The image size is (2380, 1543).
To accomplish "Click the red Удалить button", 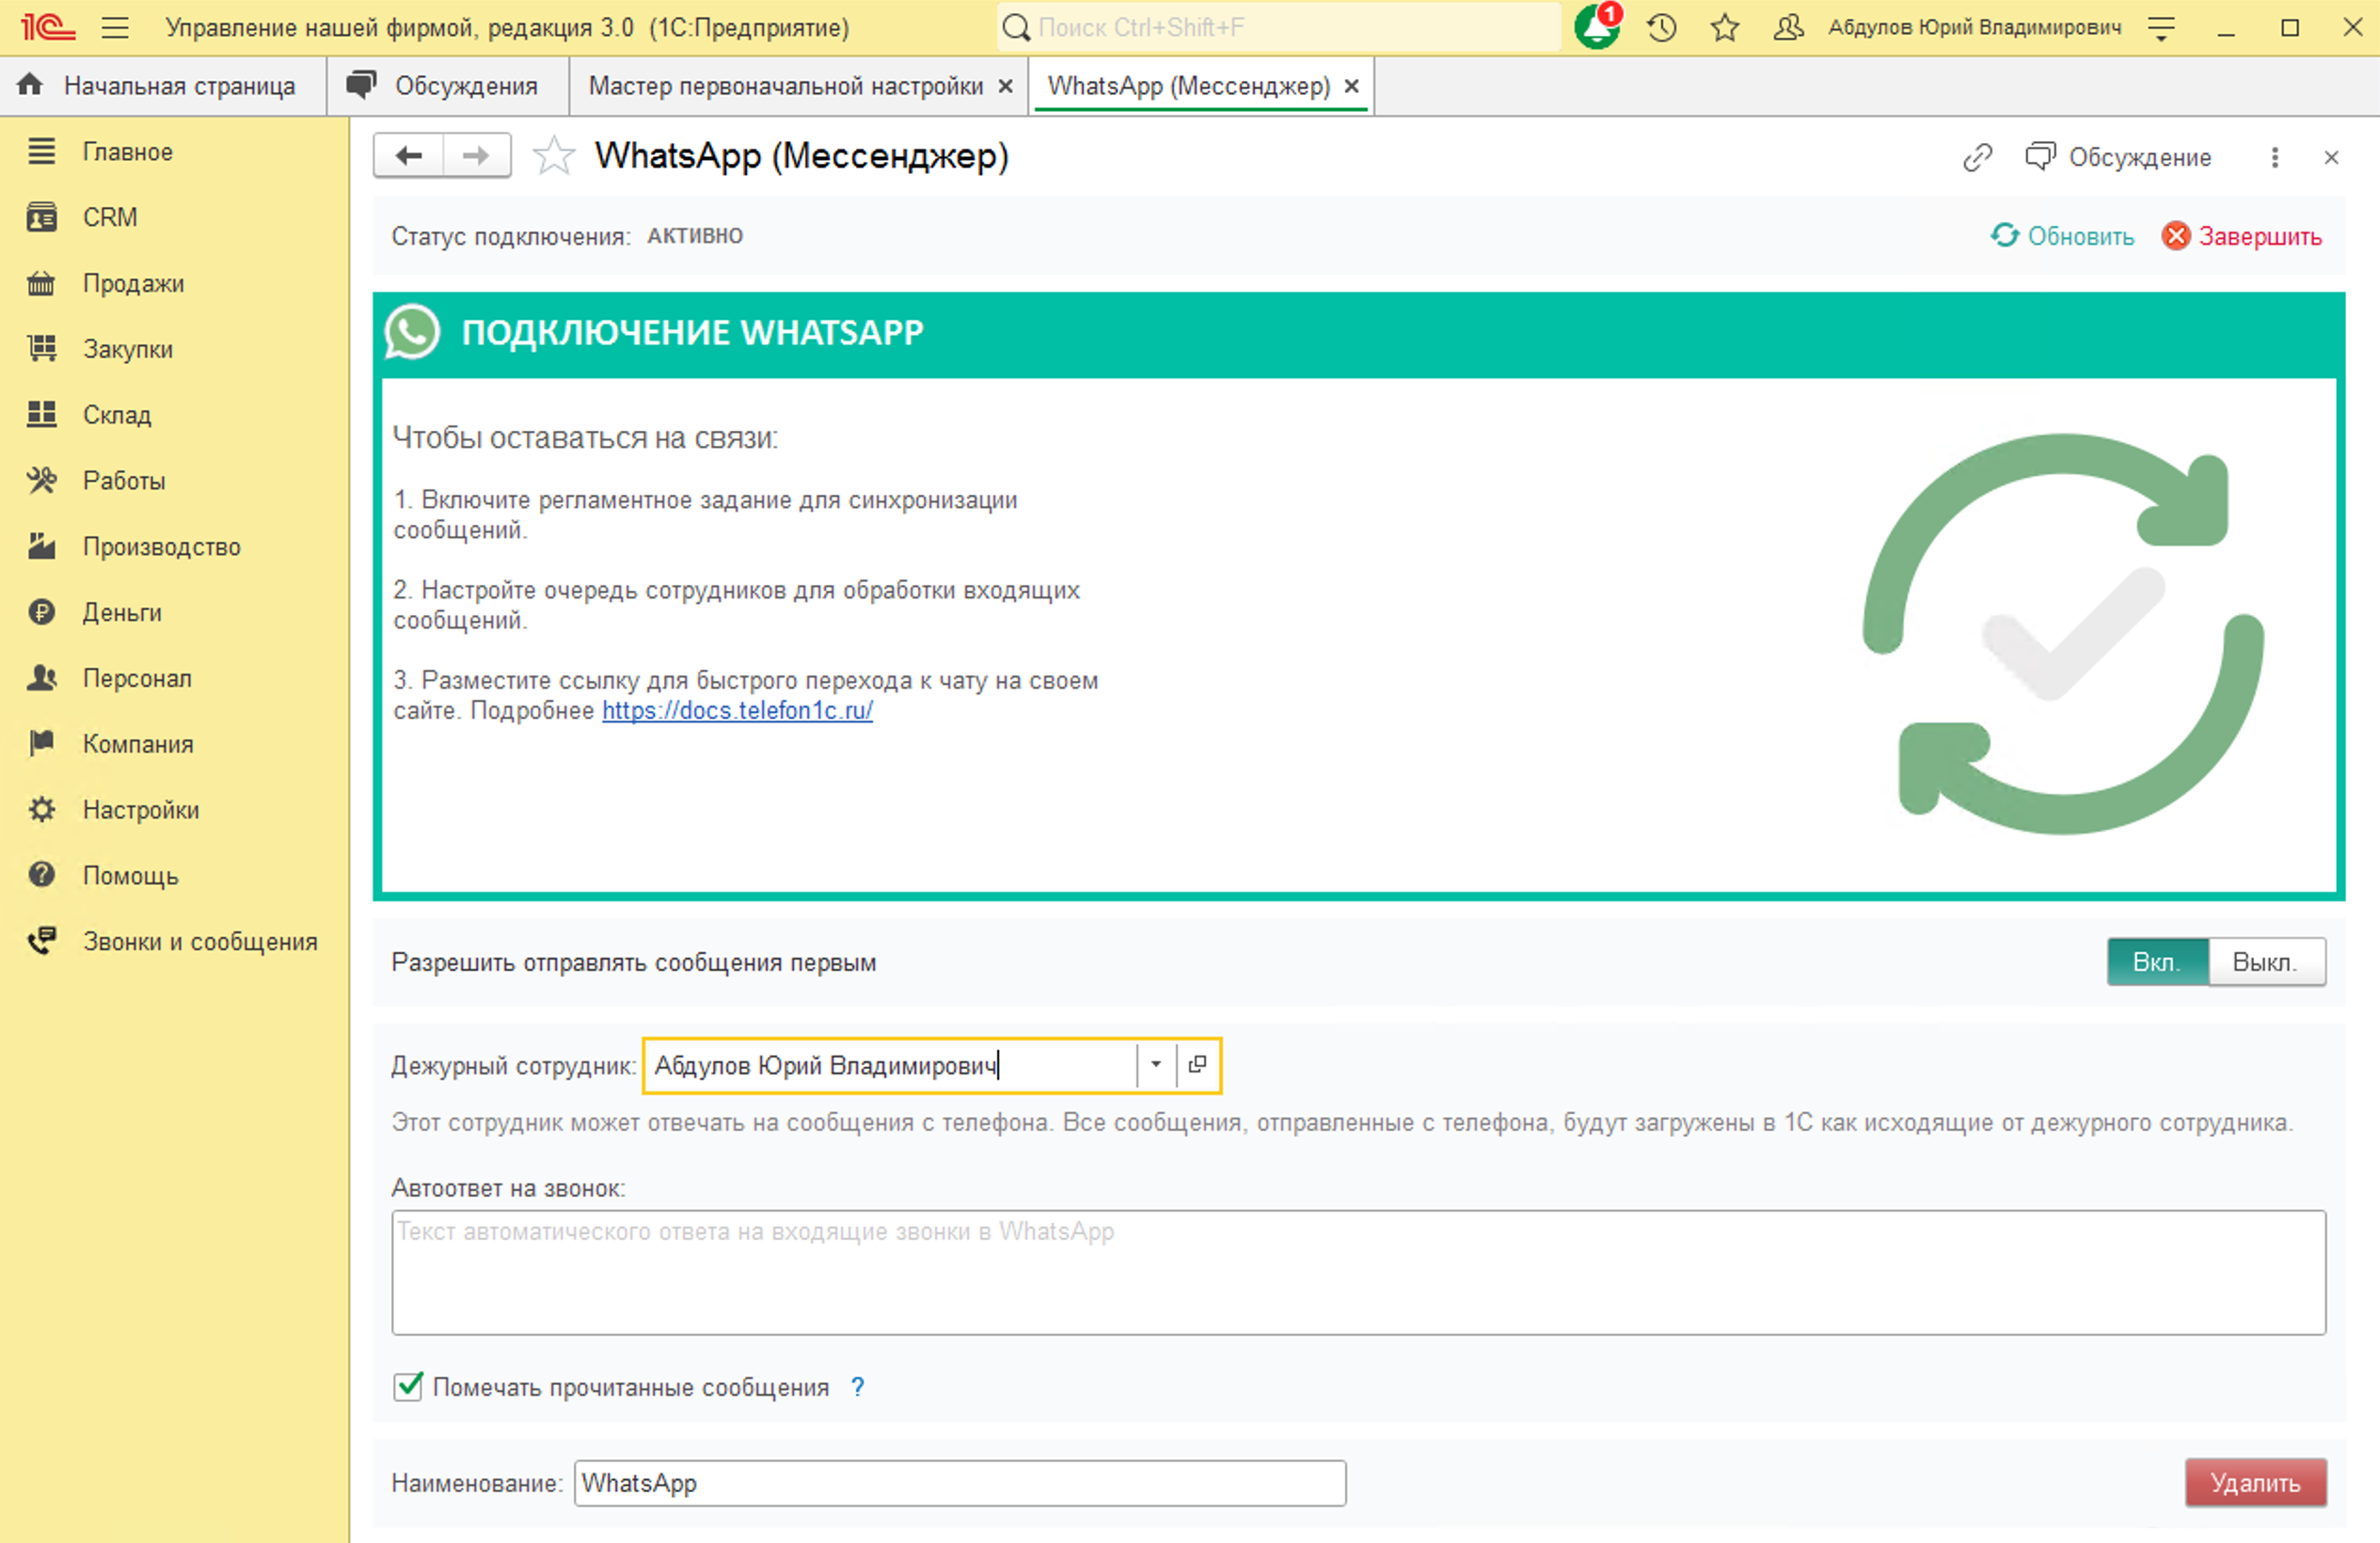I will click(x=2254, y=1482).
